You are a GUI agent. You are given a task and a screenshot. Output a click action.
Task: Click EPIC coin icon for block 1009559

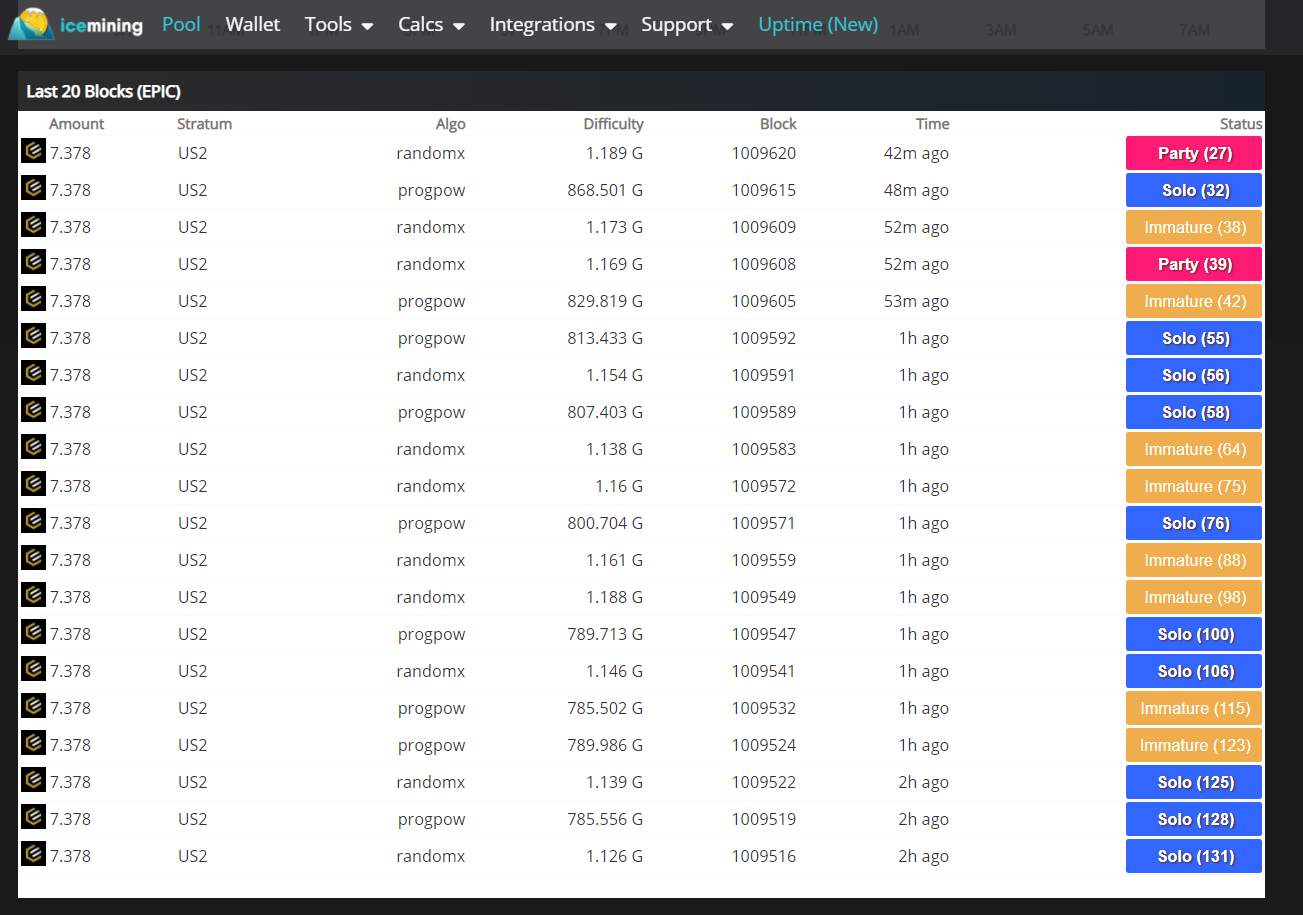click(33, 558)
